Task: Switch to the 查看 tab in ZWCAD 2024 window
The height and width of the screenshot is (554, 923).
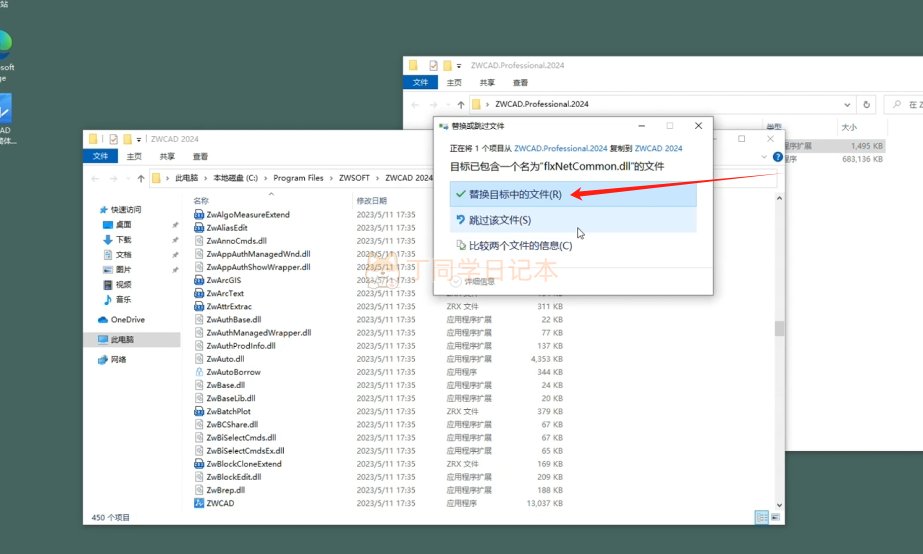Action: click(x=200, y=157)
